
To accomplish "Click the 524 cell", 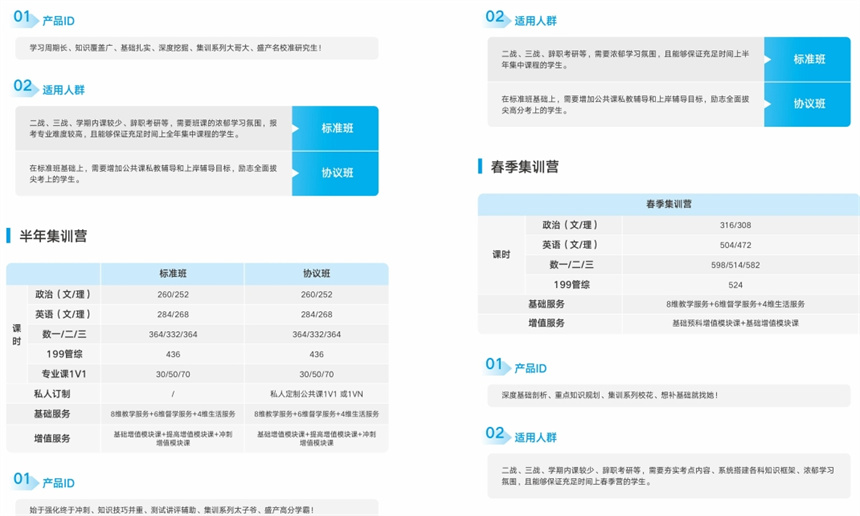I will (x=735, y=285).
